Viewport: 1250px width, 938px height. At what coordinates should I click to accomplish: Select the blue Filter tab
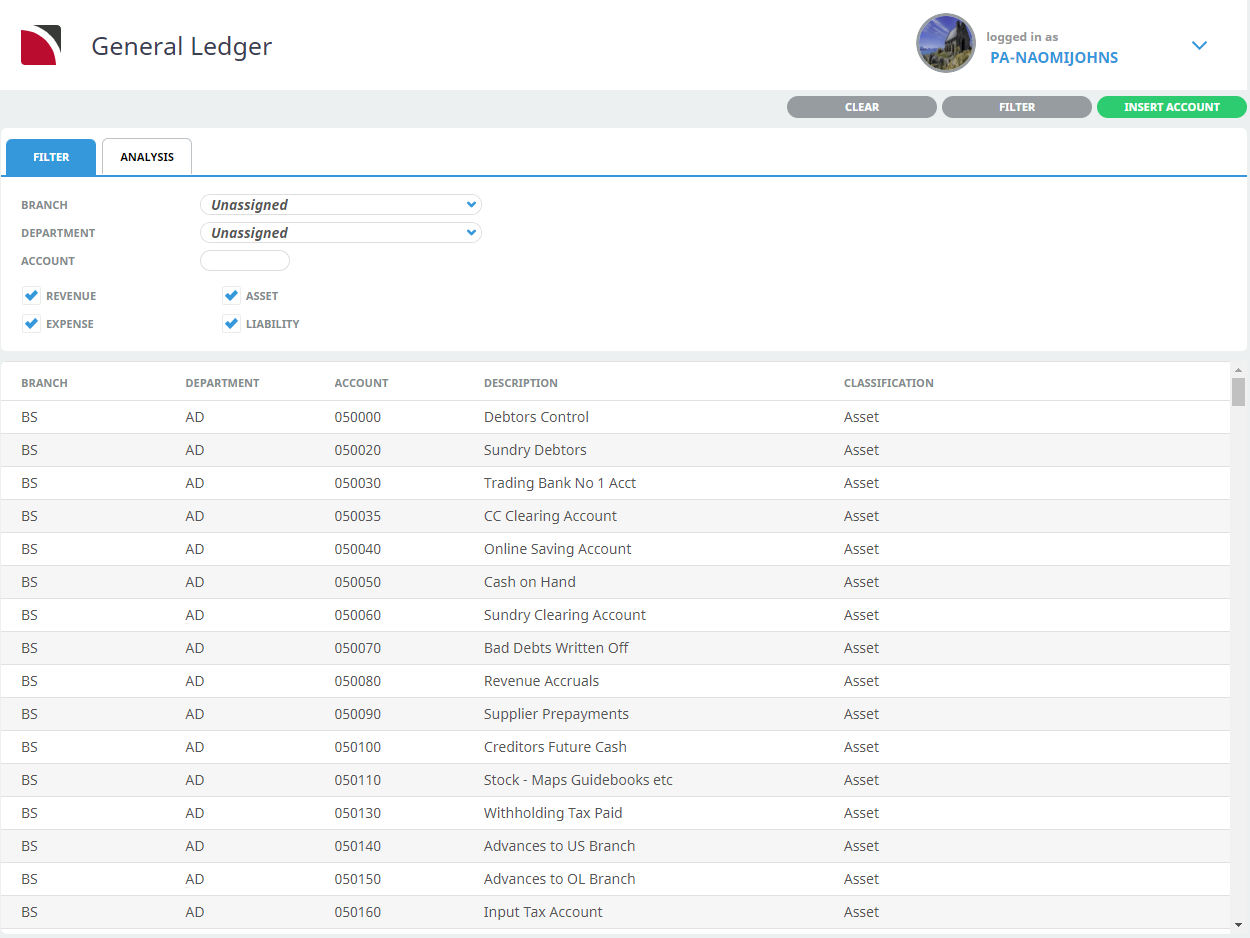click(x=51, y=157)
